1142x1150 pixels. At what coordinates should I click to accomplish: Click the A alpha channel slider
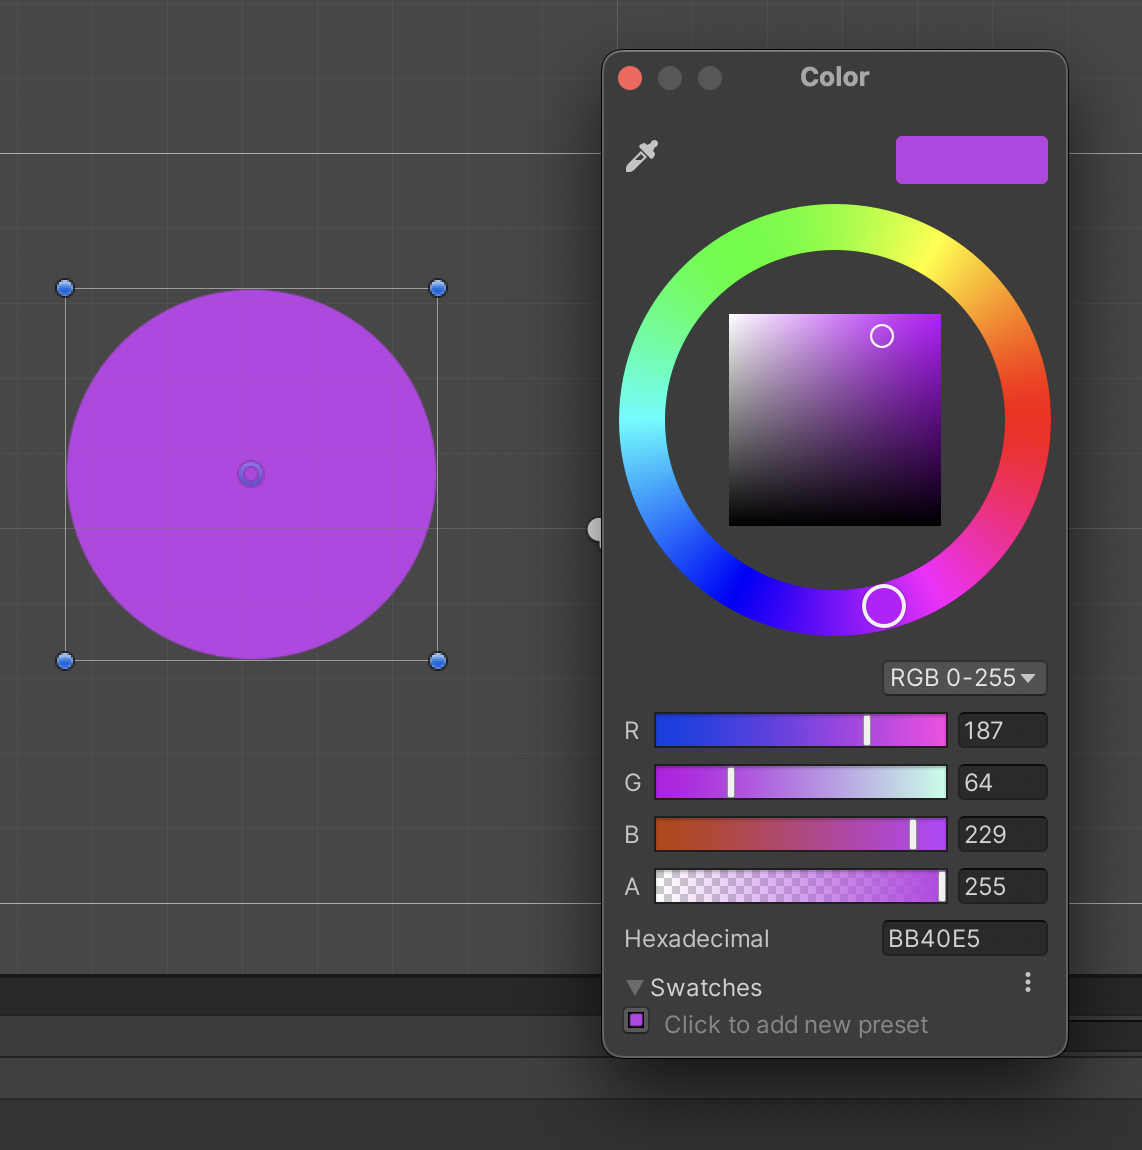point(800,887)
